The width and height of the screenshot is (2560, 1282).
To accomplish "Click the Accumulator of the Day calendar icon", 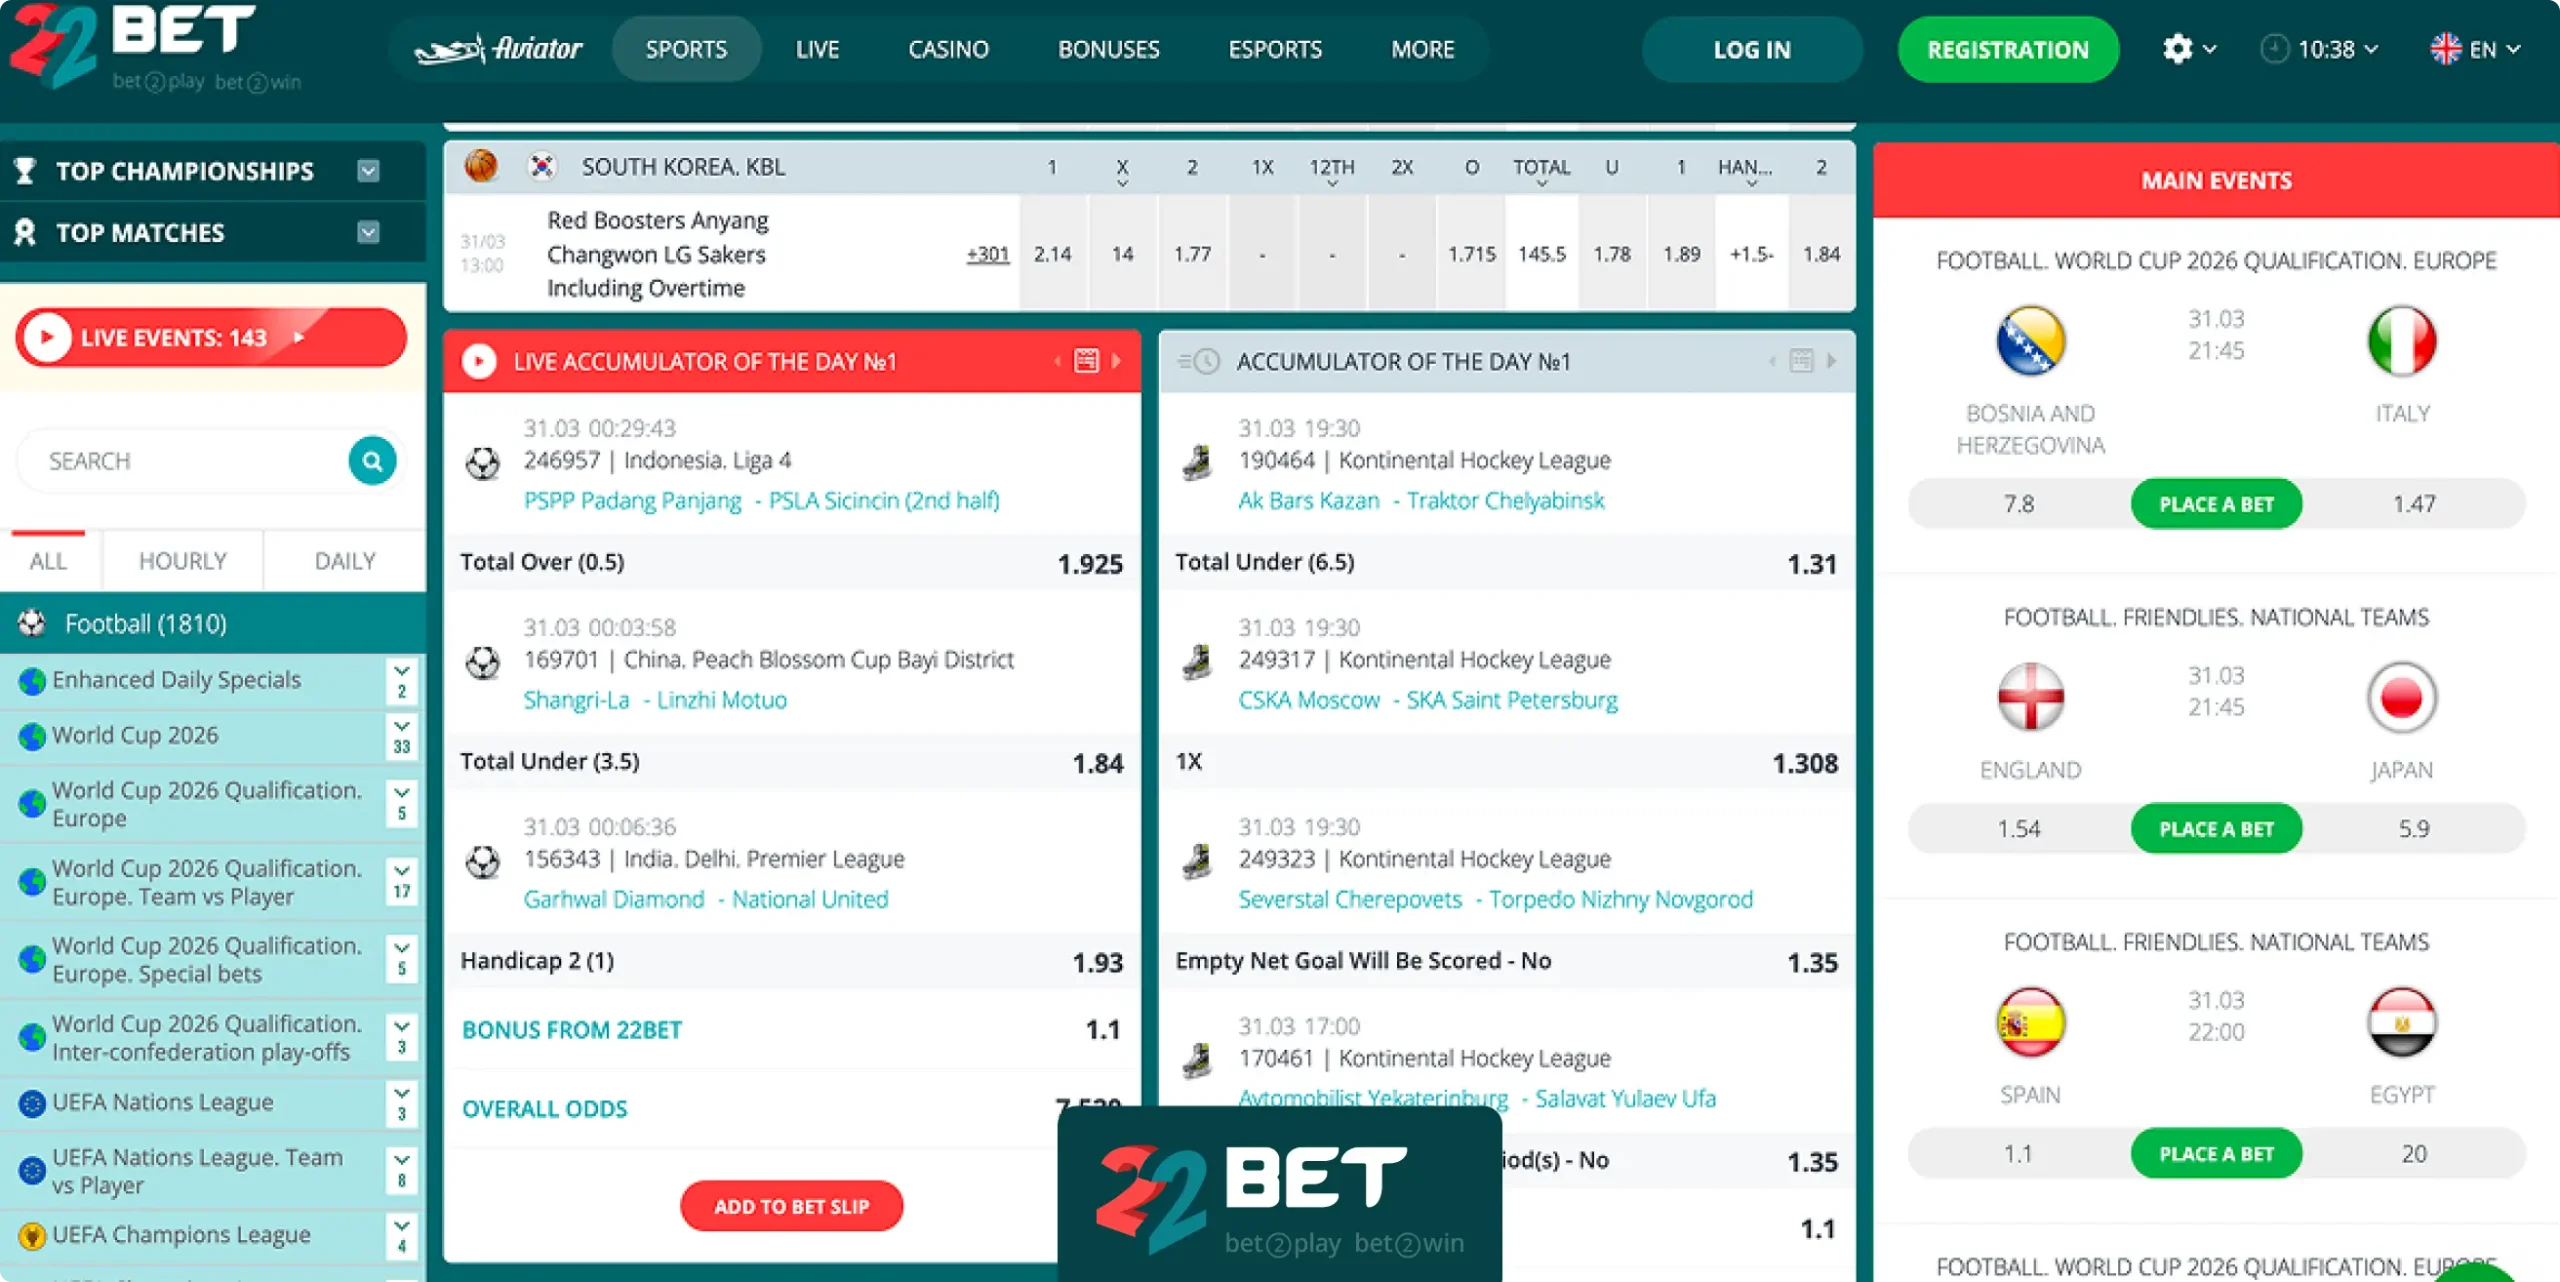I will (1801, 361).
